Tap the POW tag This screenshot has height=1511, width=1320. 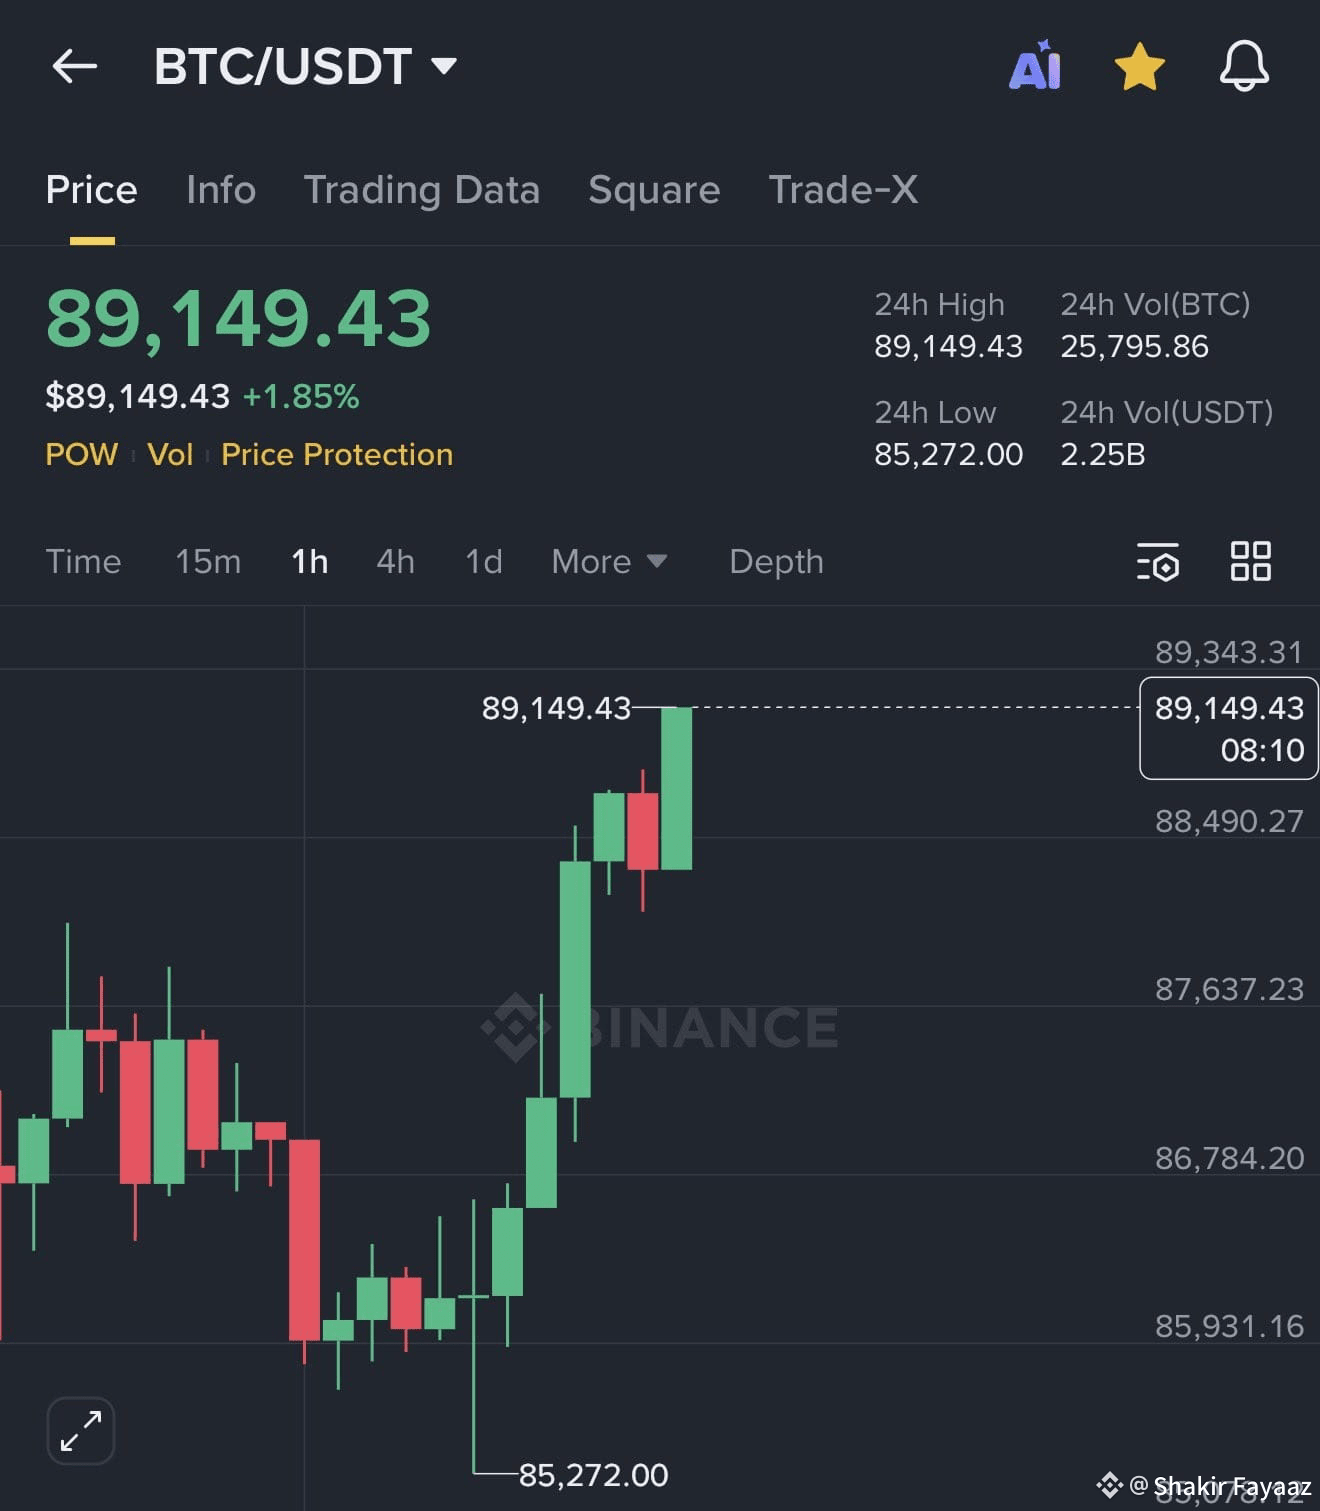point(82,455)
